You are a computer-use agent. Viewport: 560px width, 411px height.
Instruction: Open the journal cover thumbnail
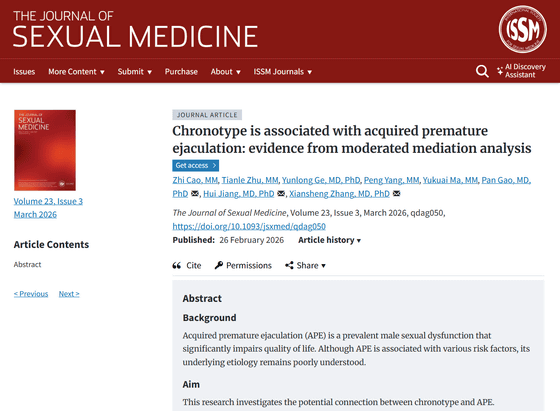point(45,150)
